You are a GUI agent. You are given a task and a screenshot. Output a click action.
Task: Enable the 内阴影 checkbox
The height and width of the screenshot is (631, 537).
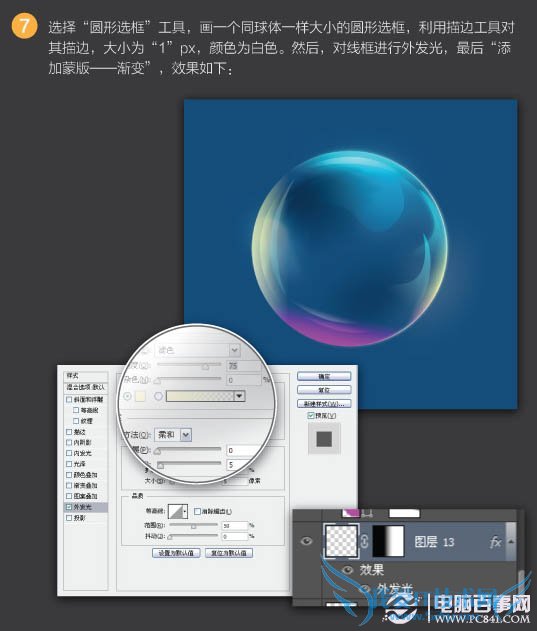pos(69,442)
